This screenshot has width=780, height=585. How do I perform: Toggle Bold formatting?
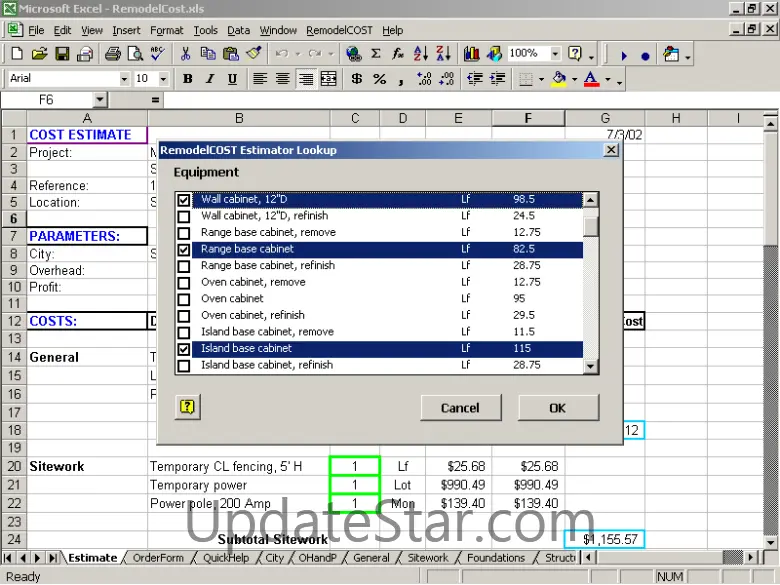pyautogui.click(x=188, y=79)
